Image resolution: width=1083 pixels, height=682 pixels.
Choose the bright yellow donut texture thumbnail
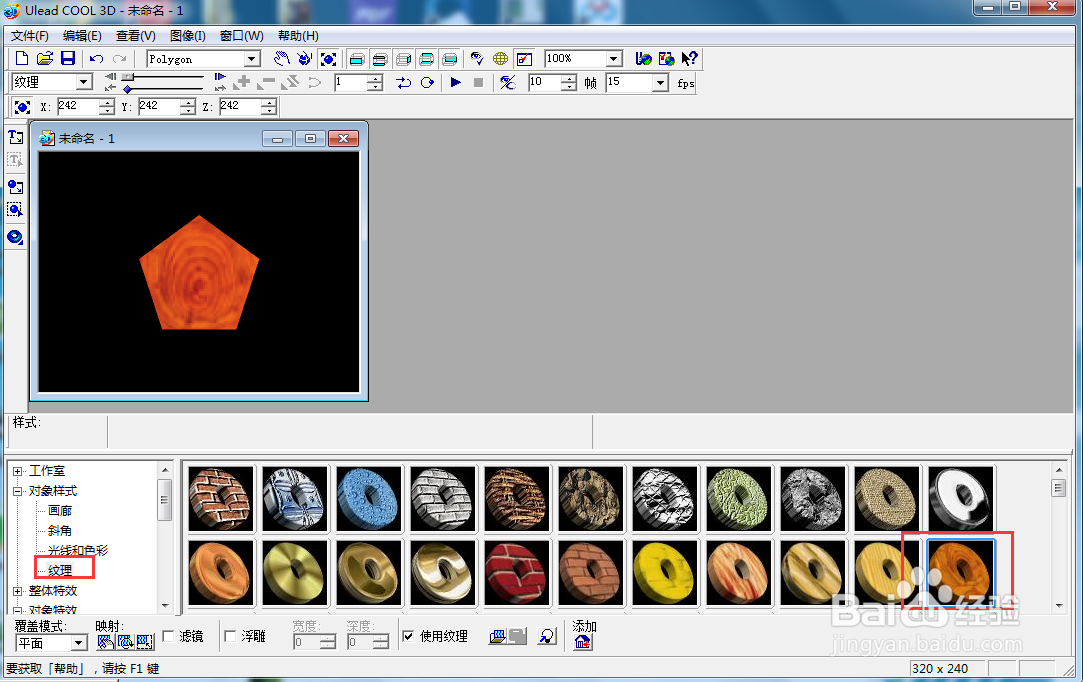664,573
